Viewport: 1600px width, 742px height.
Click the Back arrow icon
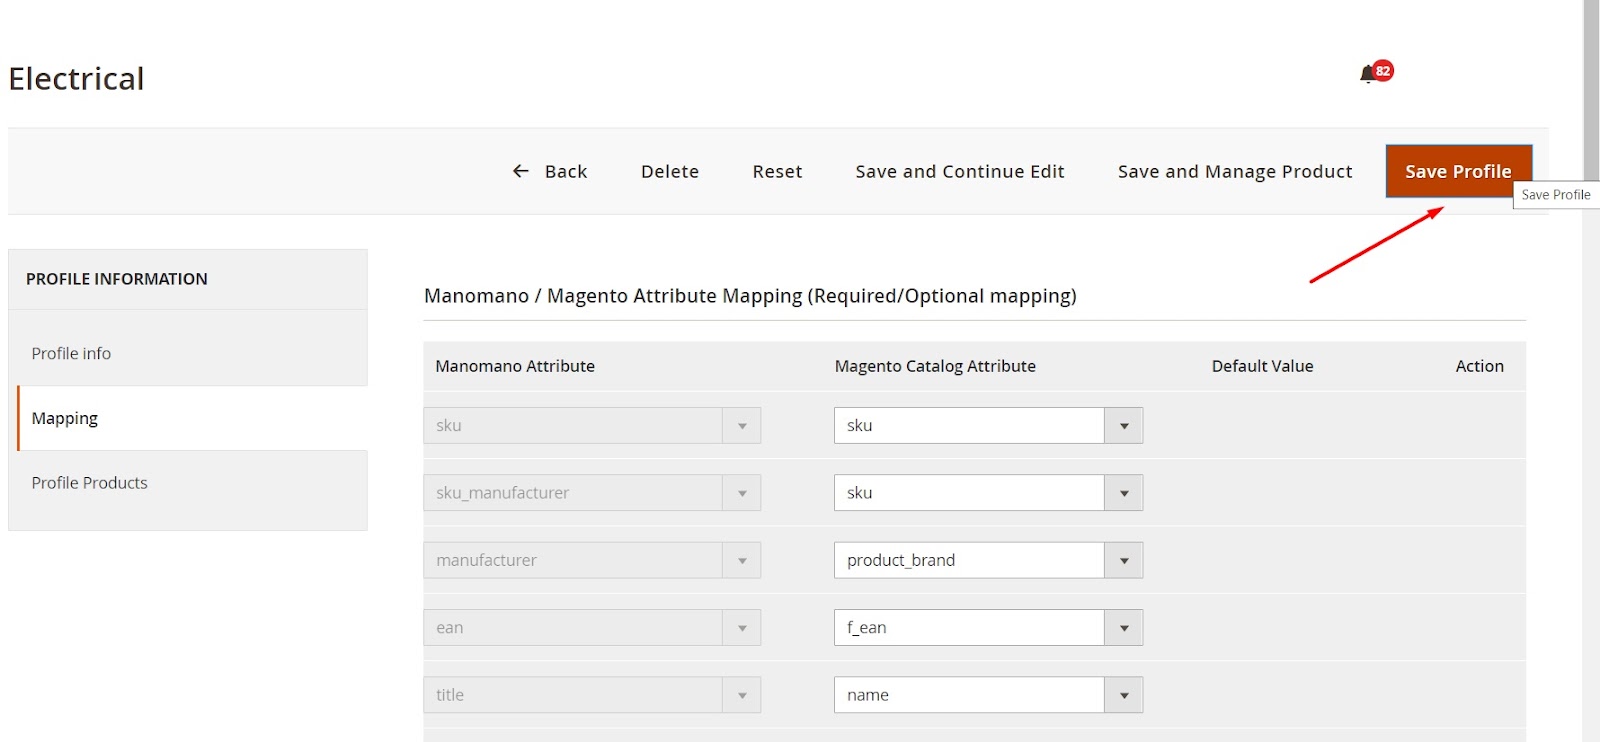click(x=520, y=171)
